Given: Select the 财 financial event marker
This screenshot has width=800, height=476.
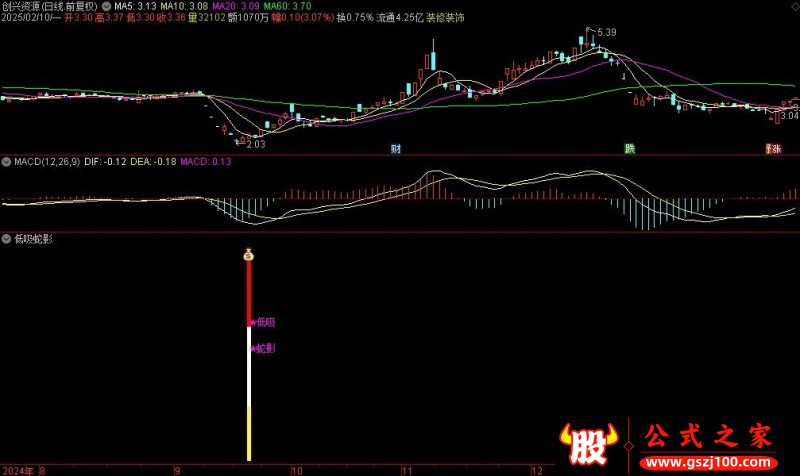Looking at the screenshot, I should (396, 148).
